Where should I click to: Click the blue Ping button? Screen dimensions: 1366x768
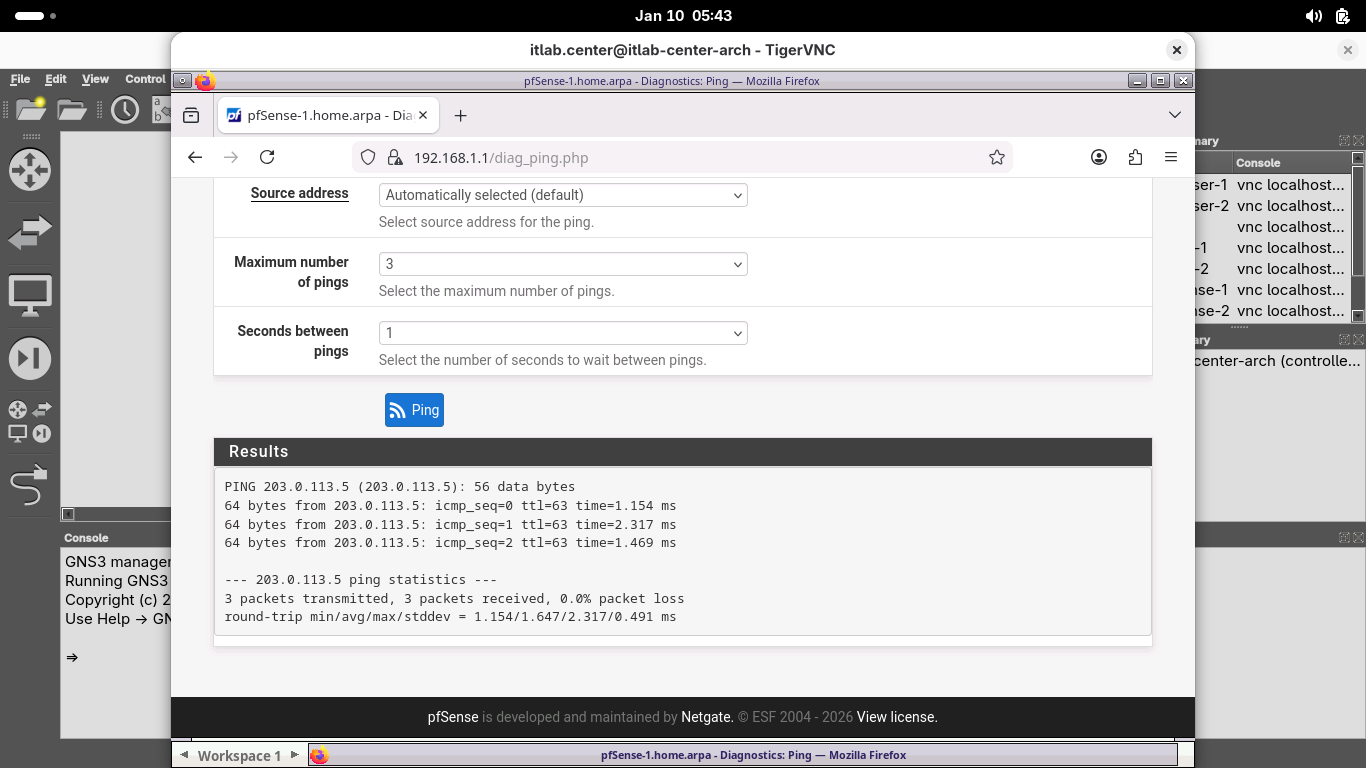414,410
